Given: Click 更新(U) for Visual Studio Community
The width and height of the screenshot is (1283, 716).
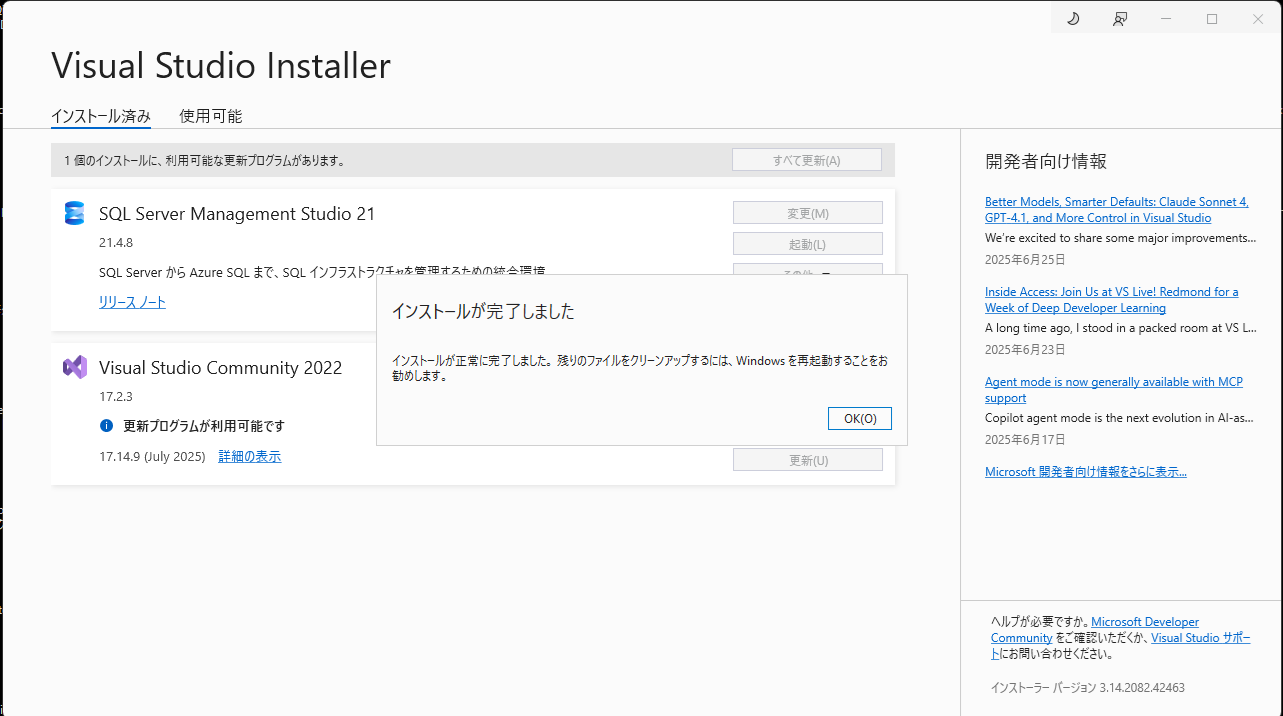Looking at the screenshot, I should coord(806,458).
